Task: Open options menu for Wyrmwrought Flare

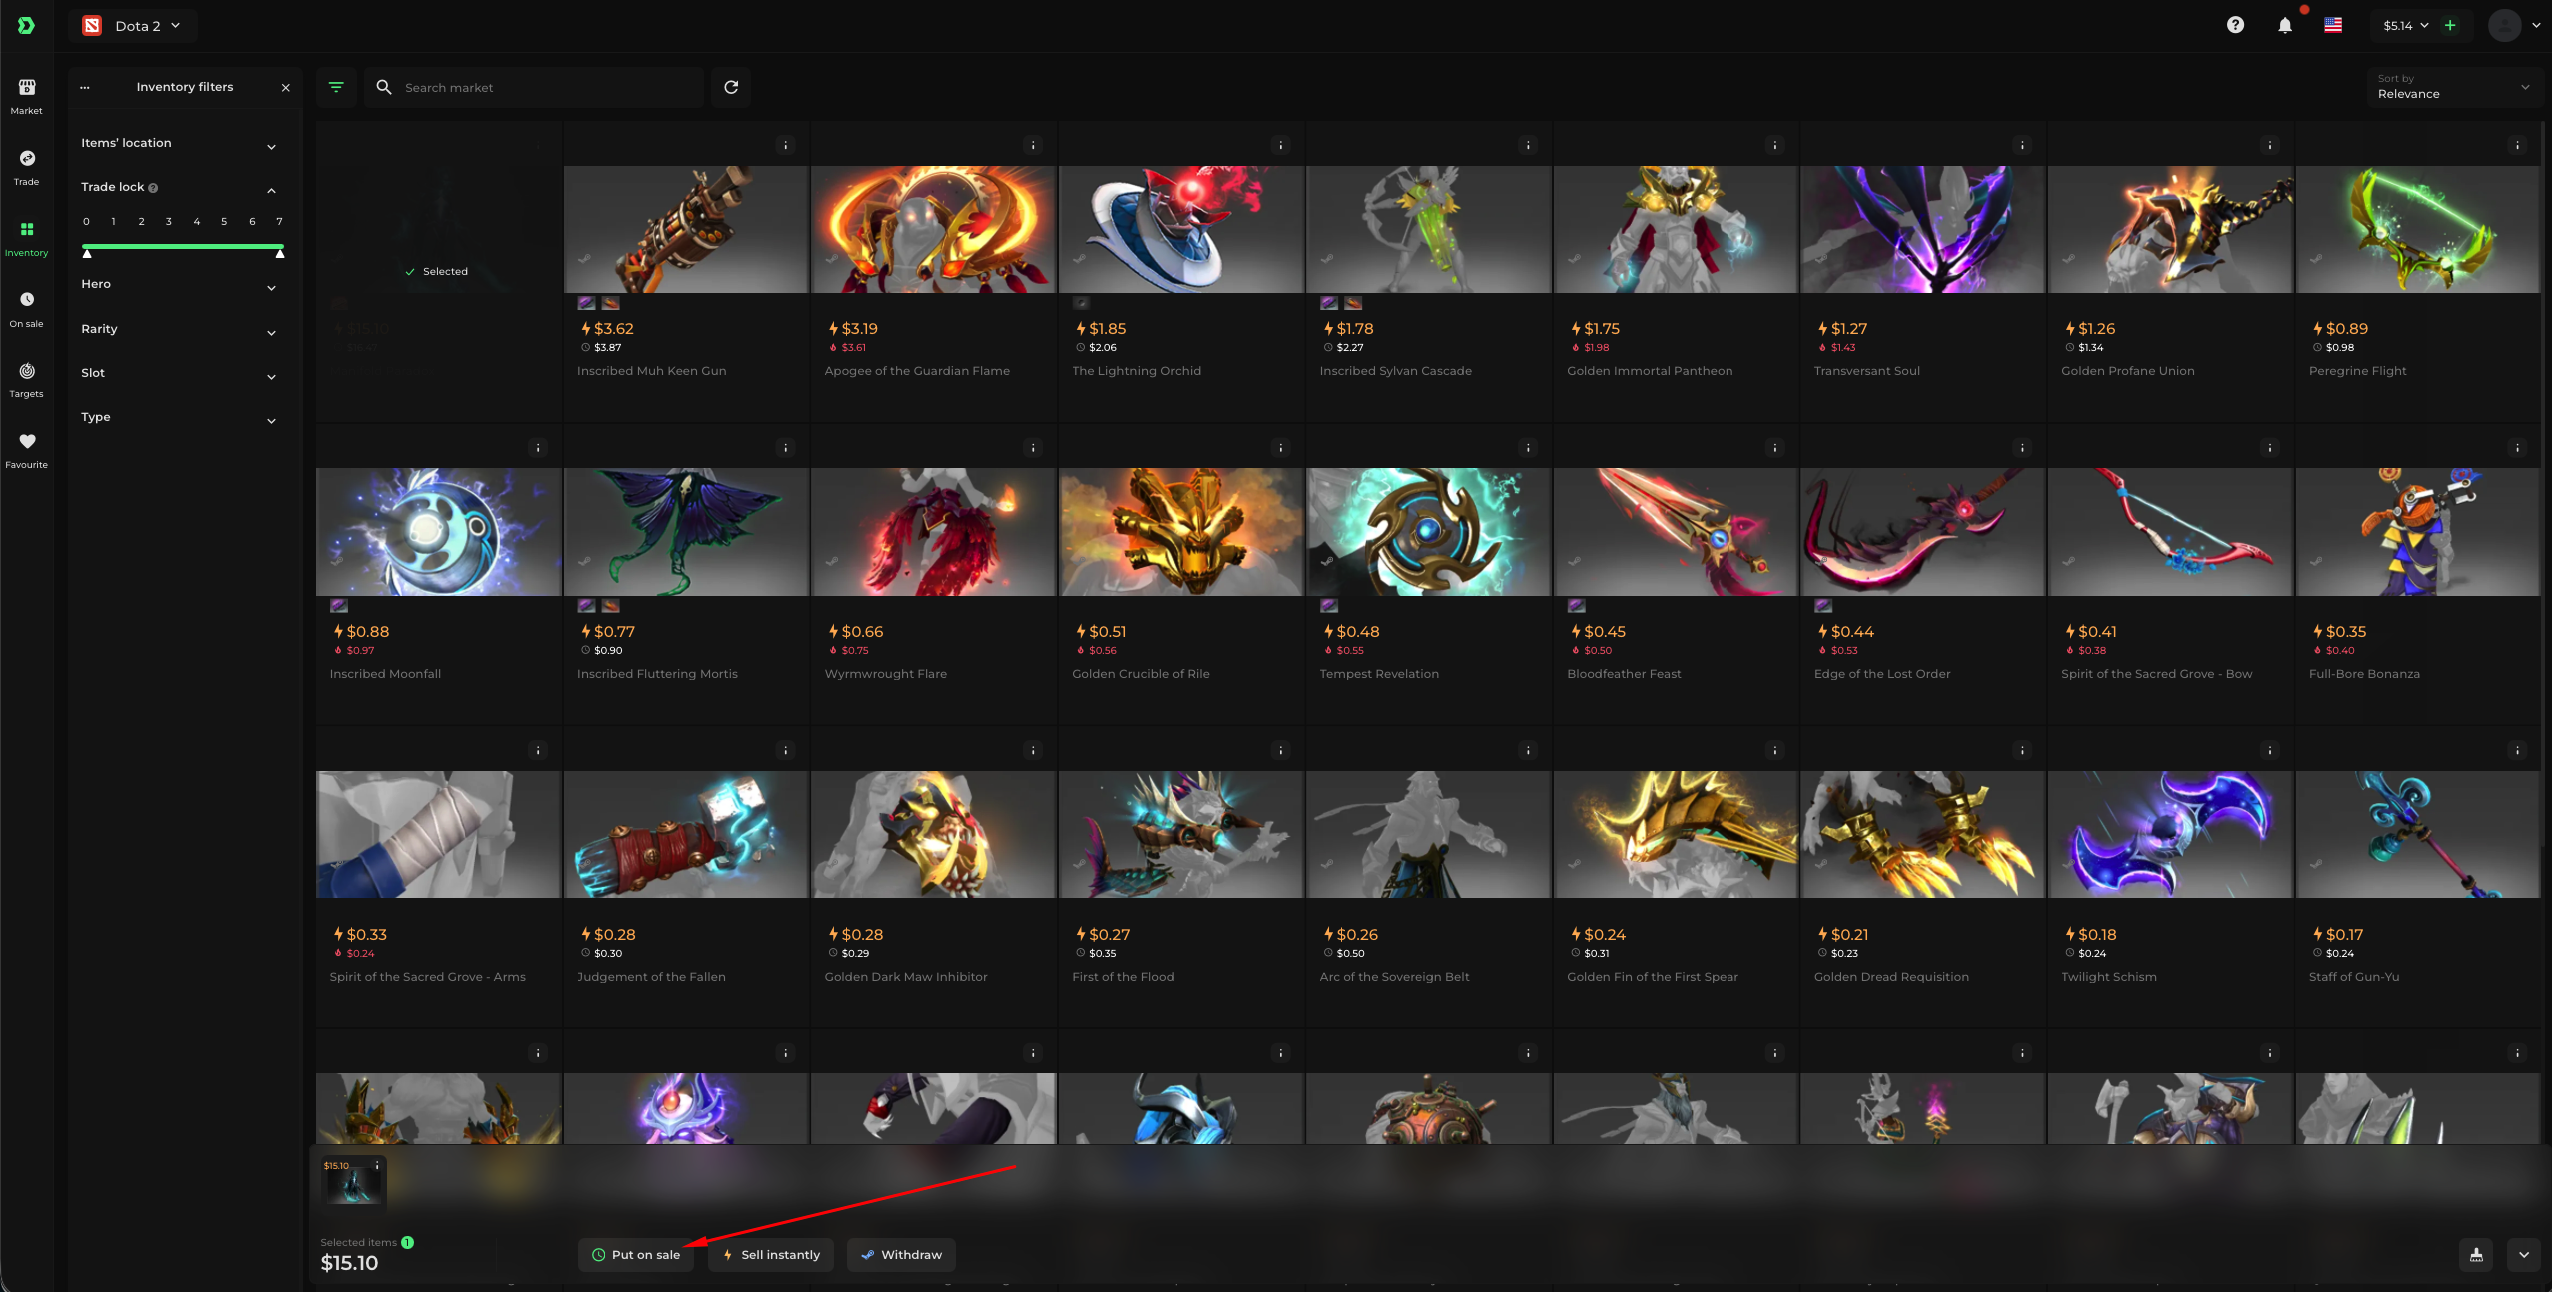Action: pos(1033,448)
